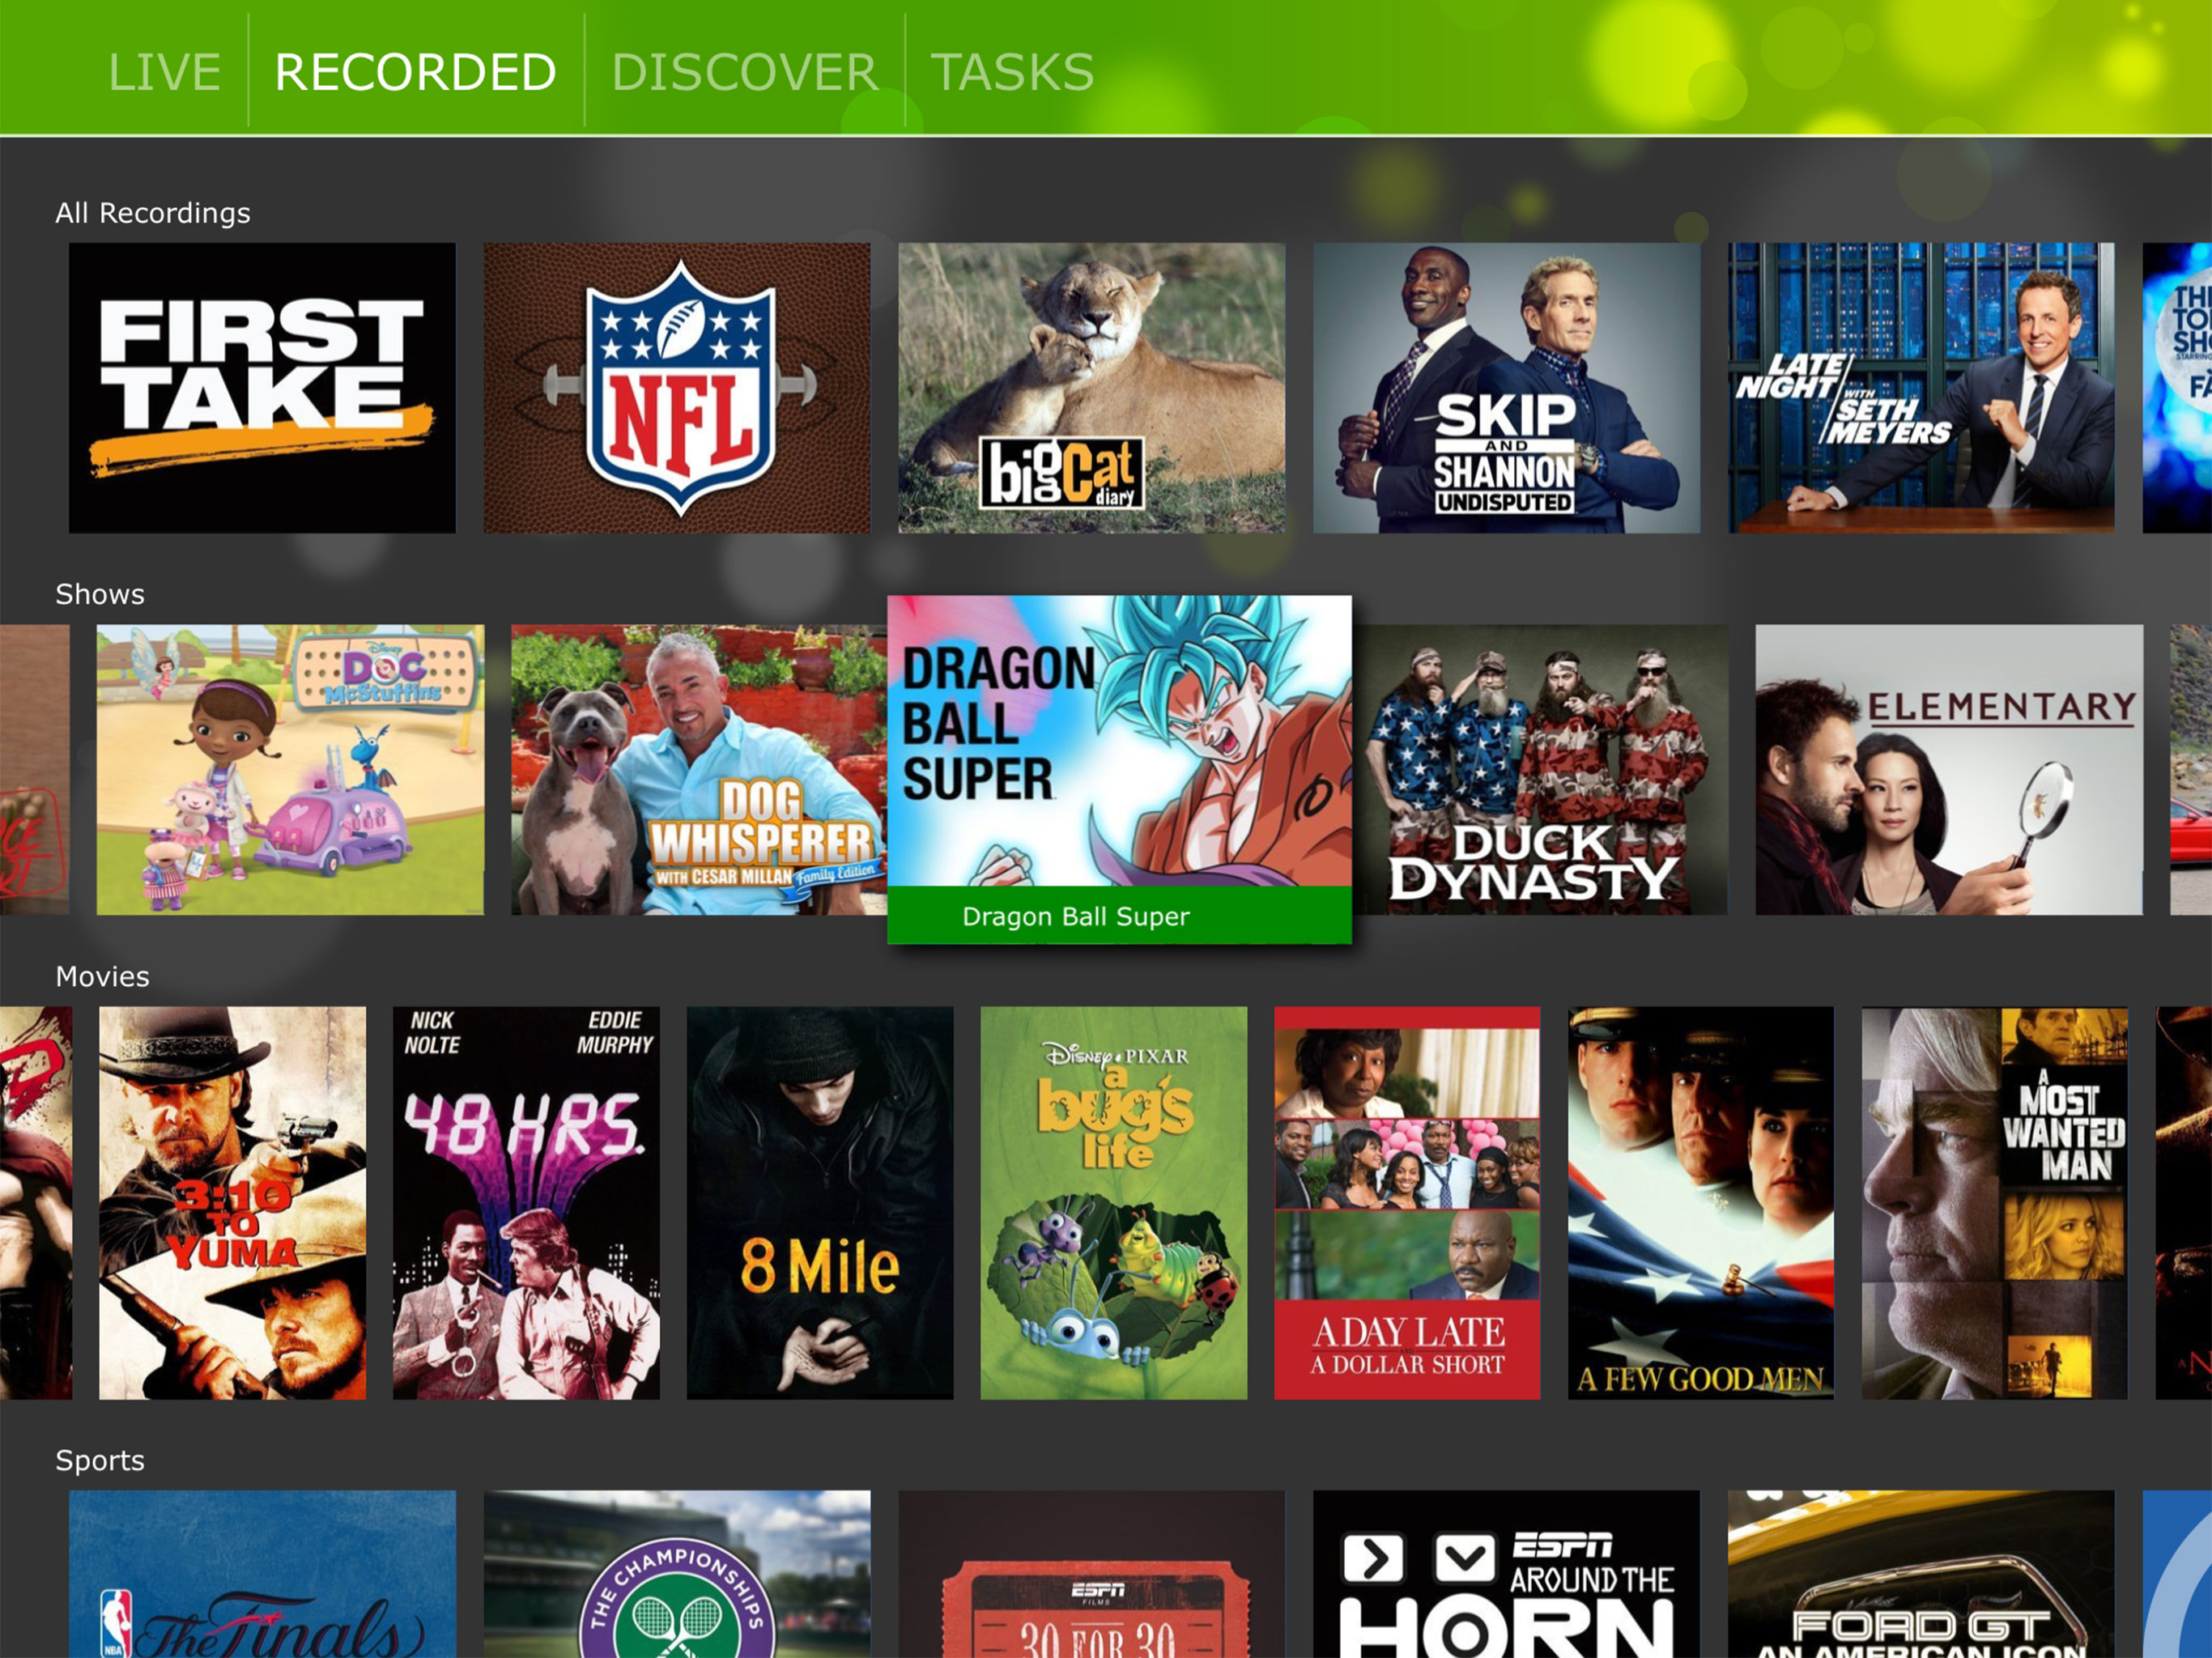Image resolution: width=2212 pixels, height=1658 pixels.
Task: Open ESPN Around the Horn recording
Action: click(1506, 1574)
